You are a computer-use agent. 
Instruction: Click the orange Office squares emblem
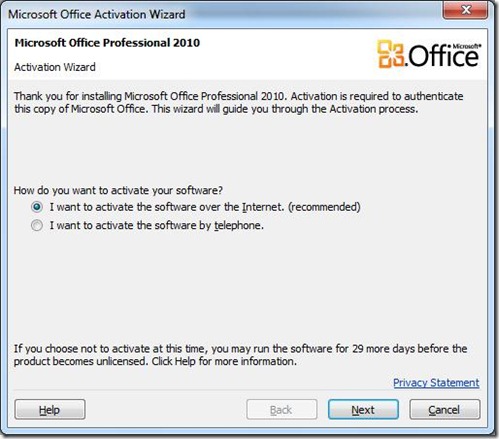tap(391, 54)
